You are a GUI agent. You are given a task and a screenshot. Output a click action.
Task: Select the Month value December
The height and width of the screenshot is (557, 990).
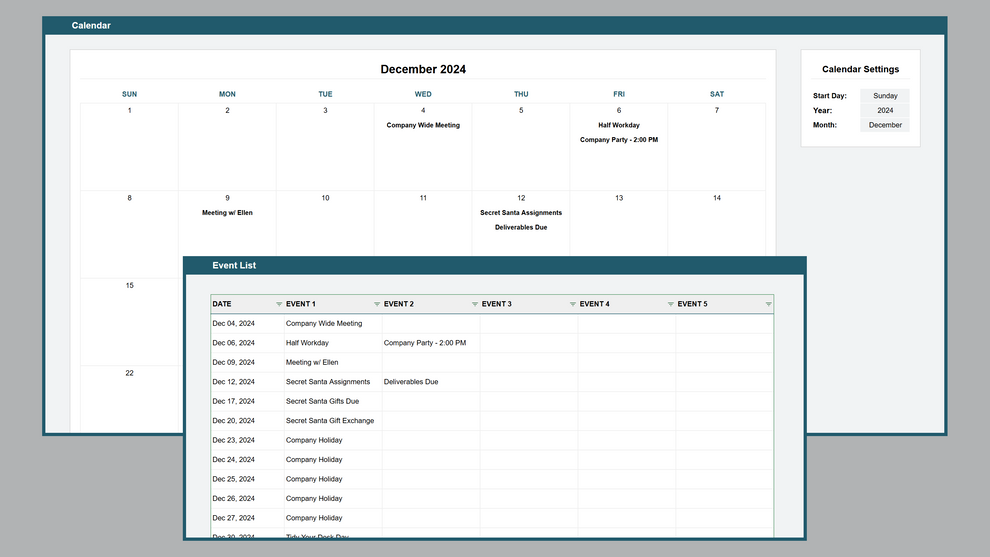[885, 126]
